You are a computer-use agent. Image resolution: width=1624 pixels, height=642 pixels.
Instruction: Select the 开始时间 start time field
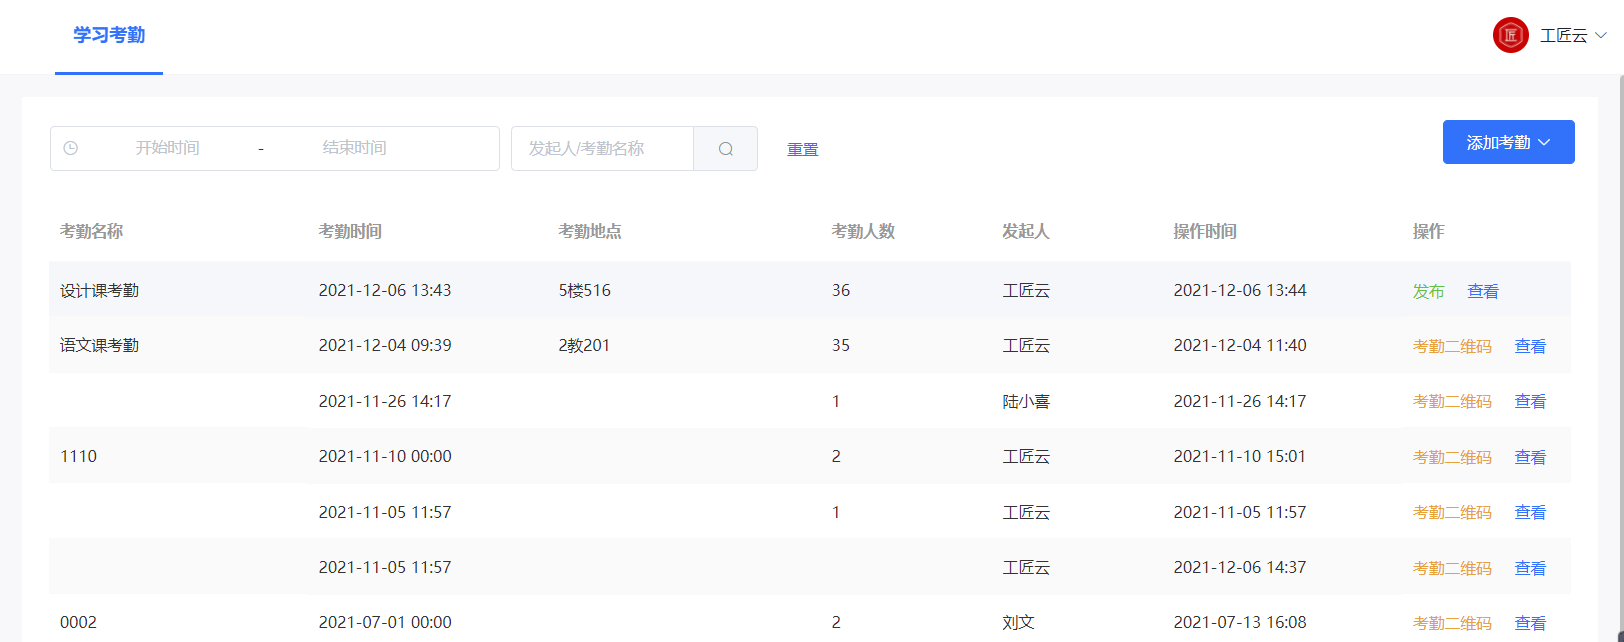tap(167, 148)
